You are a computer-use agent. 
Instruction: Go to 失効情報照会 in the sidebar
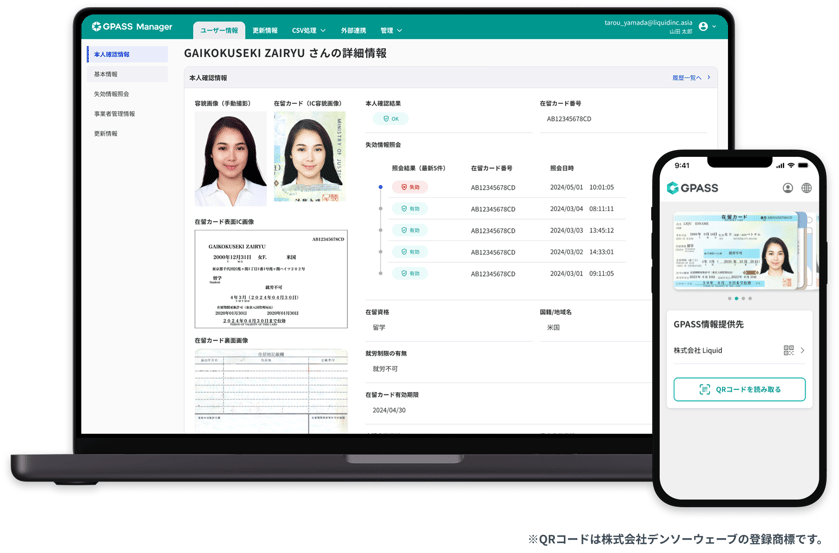(112, 94)
